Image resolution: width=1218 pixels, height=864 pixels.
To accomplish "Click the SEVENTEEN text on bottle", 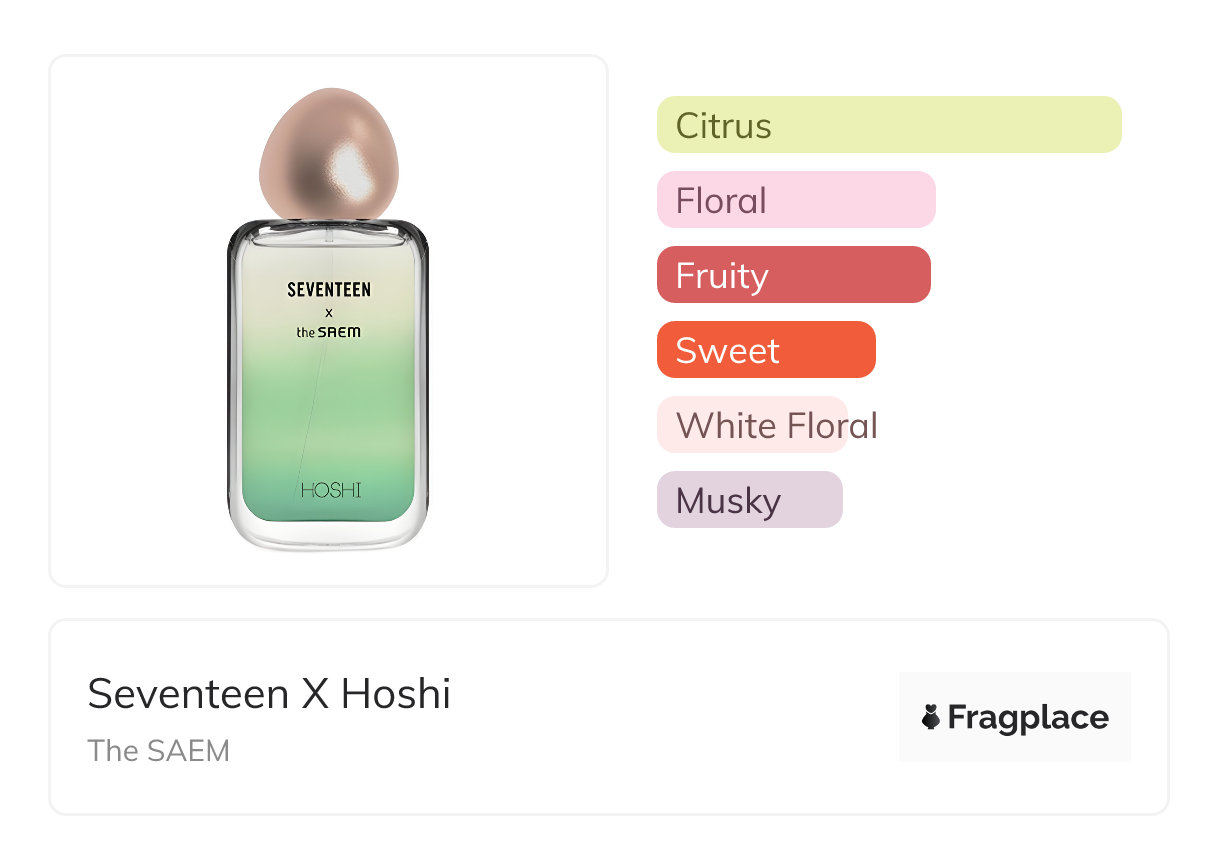I will (328, 290).
